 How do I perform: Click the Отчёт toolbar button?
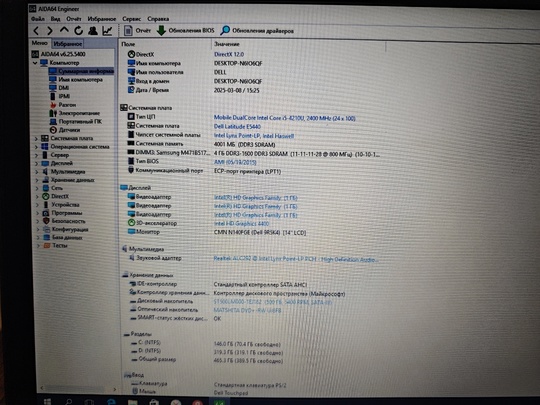pyautogui.click(x=137, y=31)
